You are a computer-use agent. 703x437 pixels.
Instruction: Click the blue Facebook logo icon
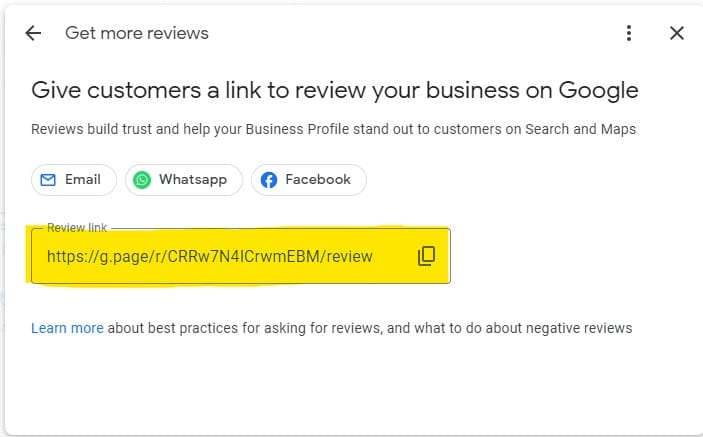[269, 180]
